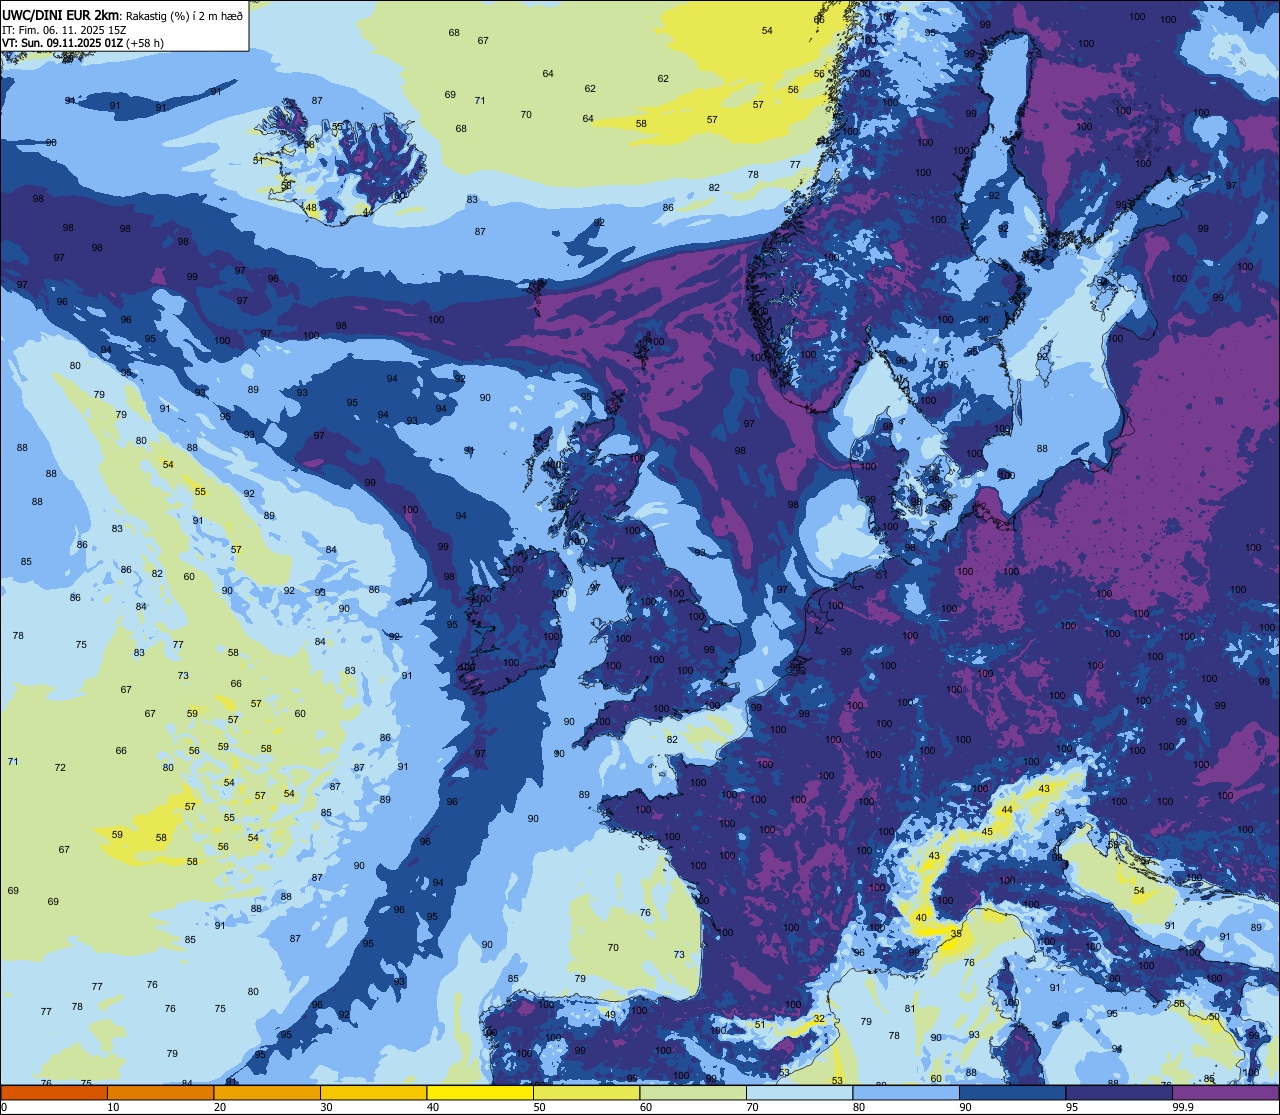Click the purple above-99.9% legend swatch
Viewport: 1280px width, 1115px height.
tap(1225, 1092)
